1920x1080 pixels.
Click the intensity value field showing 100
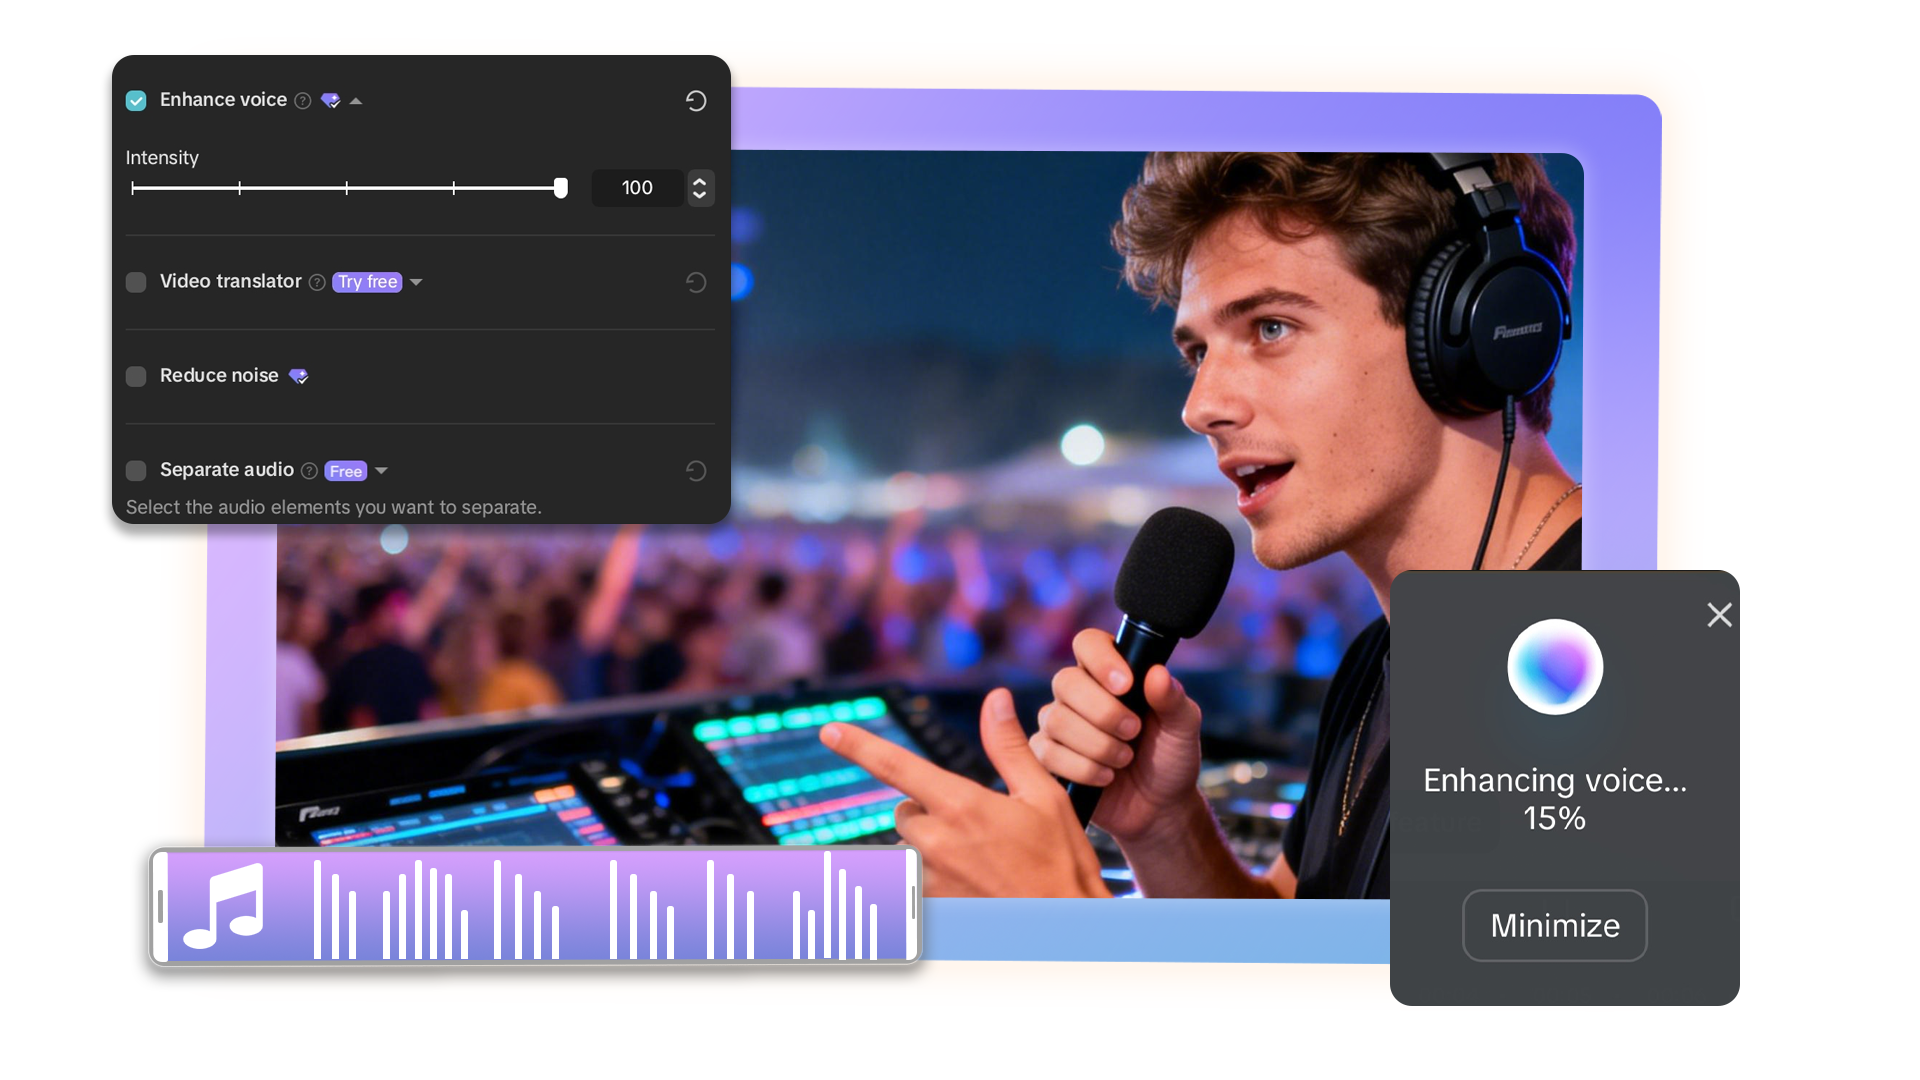pos(637,187)
